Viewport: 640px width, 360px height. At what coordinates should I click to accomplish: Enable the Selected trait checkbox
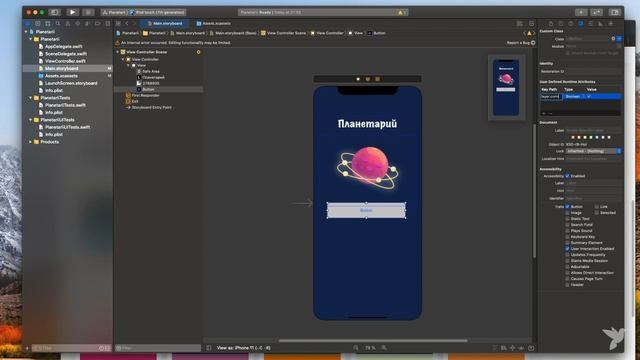[x=596, y=213]
